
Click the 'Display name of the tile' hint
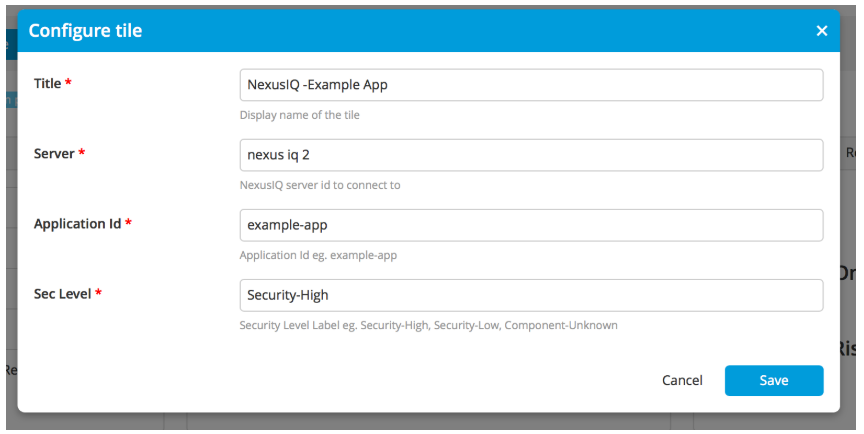[299, 115]
